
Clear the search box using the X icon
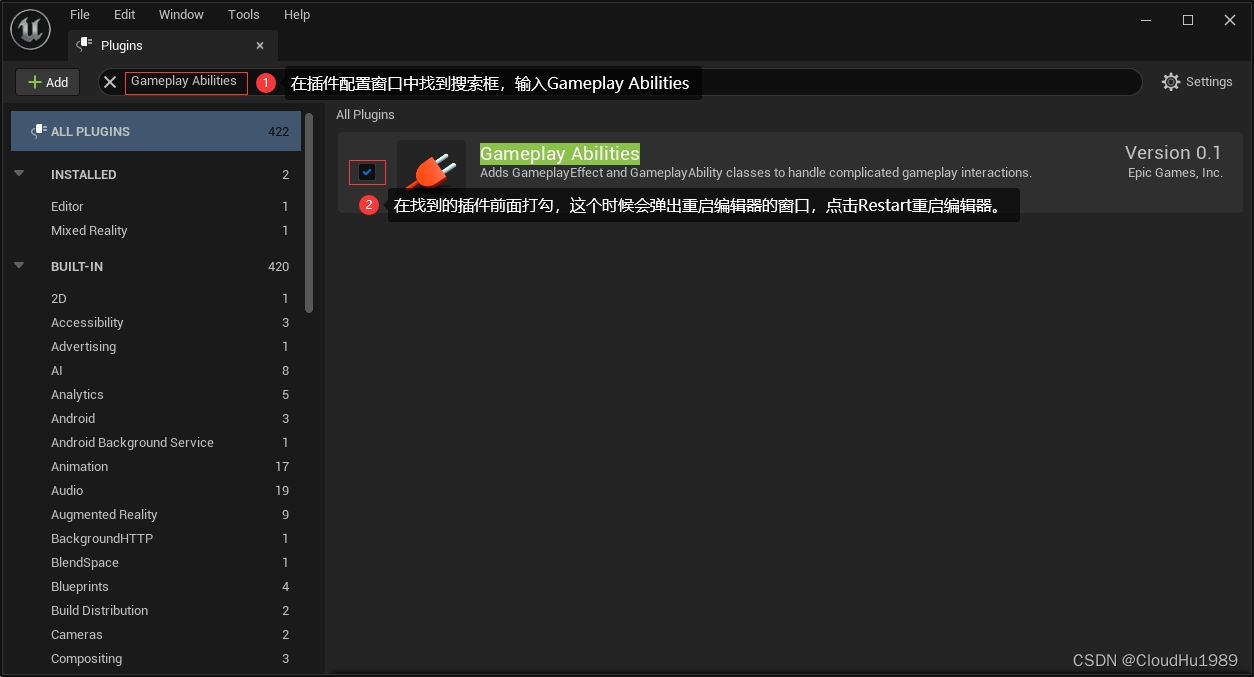point(110,82)
